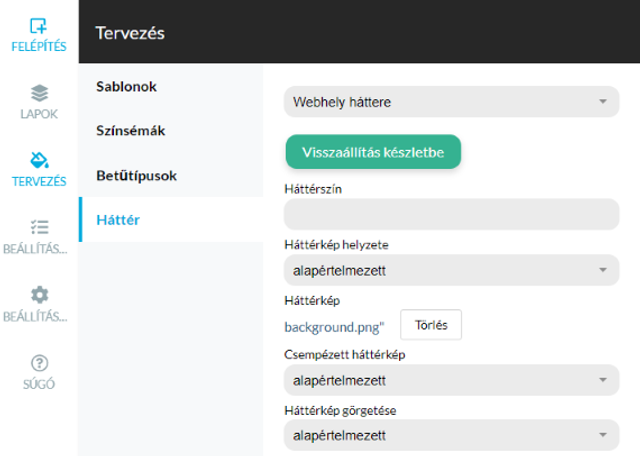Open the Felépítés builder icon
Image resolution: width=640 pixels, height=456 pixels.
coord(39,26)
